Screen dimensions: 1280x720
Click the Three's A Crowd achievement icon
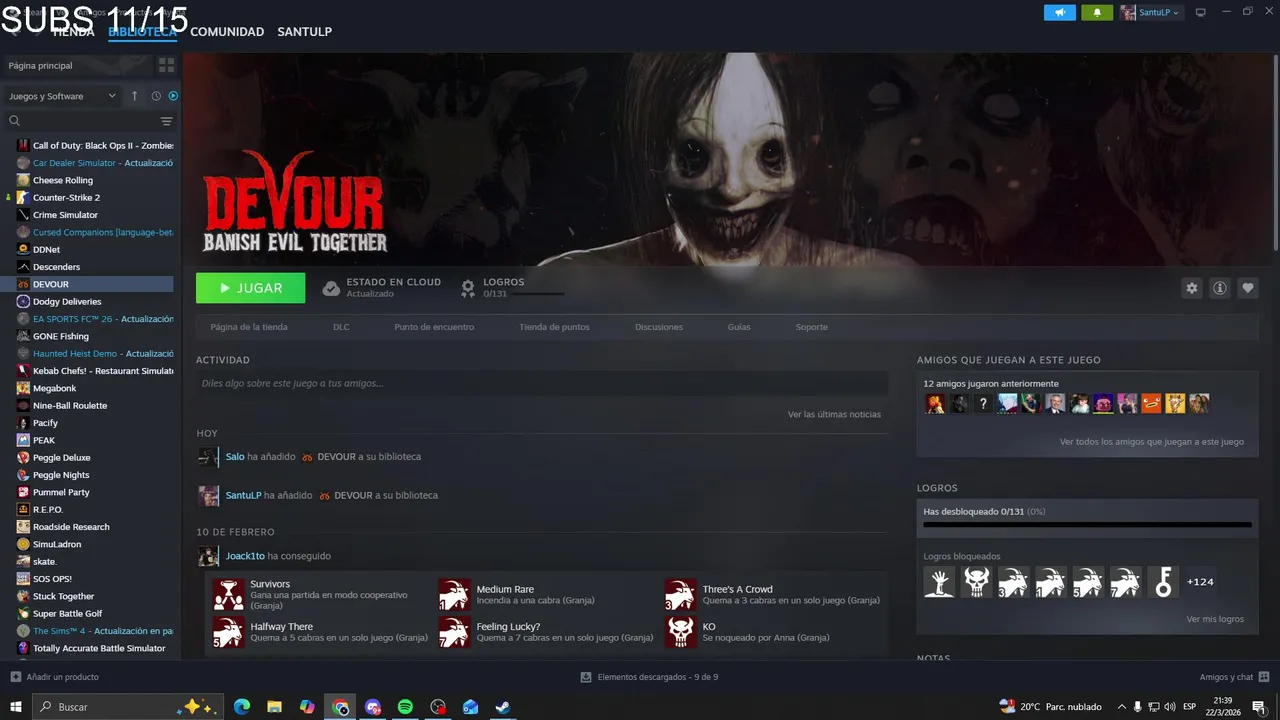tap(680, 594)
